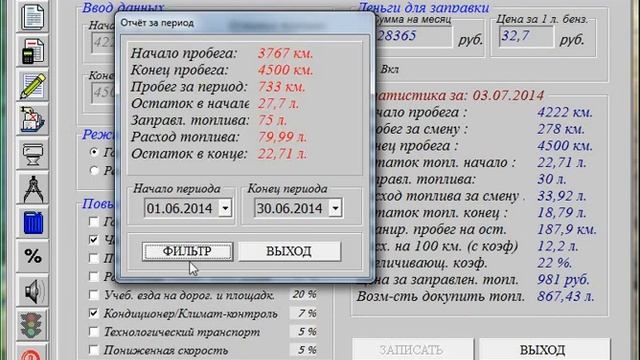Image resolution: width=640 pixels, height=360 pixels.
Task: Click the 4222 км. statistics value
Action: pos(564,112)
